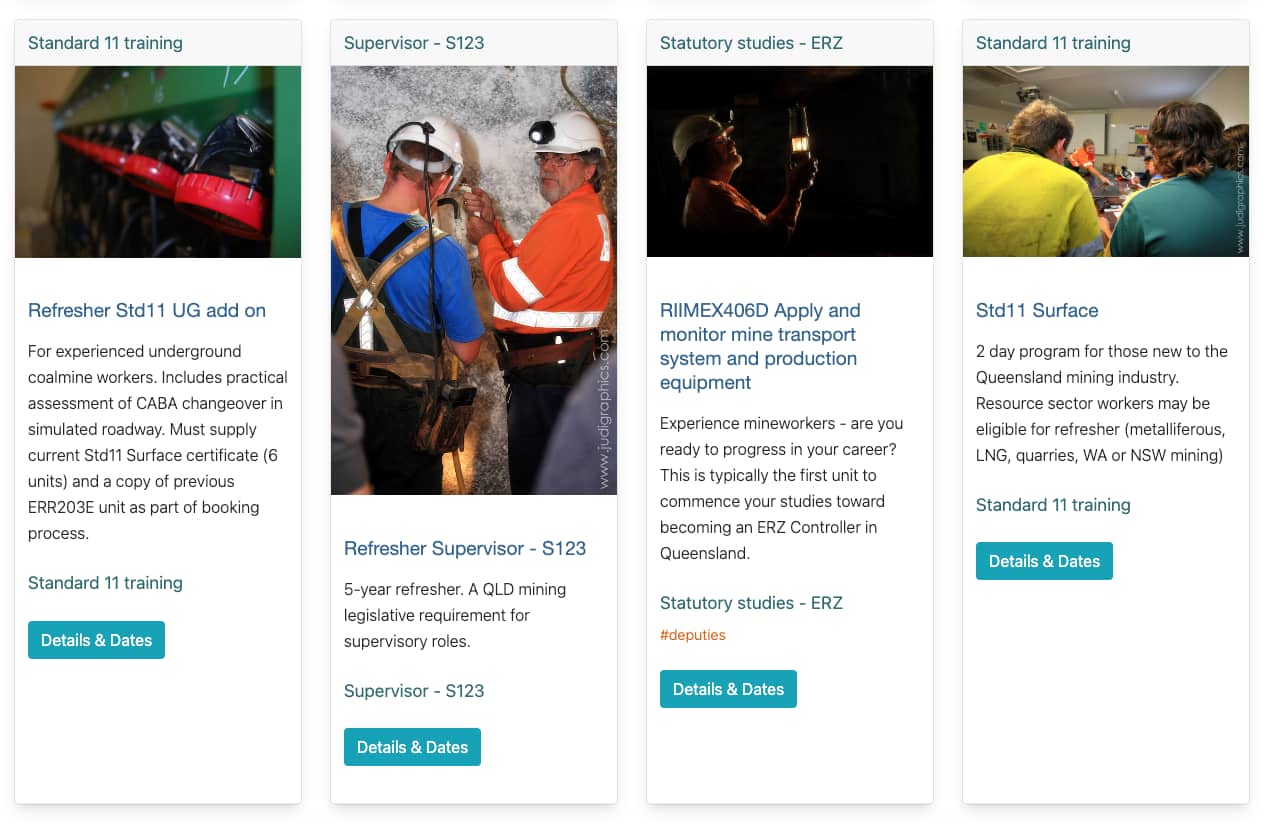This screenshot has height=824, width=1274.
Task: Open Details & Dates for Std11 Surface
Action: click(x=1044, y=561)
